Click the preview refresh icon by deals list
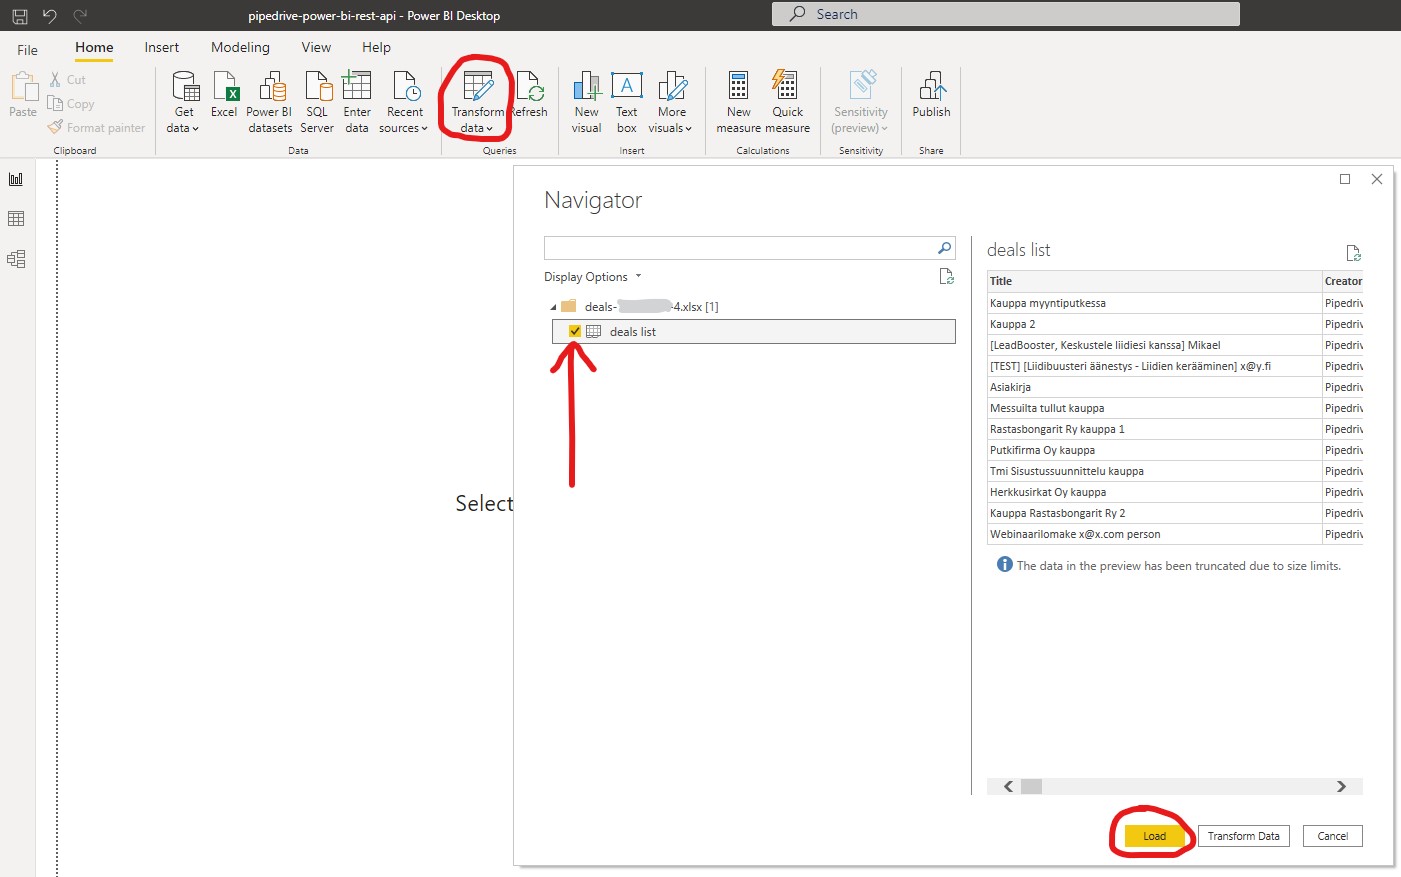Screen dimensions: 1401x877 [1353, 253]
